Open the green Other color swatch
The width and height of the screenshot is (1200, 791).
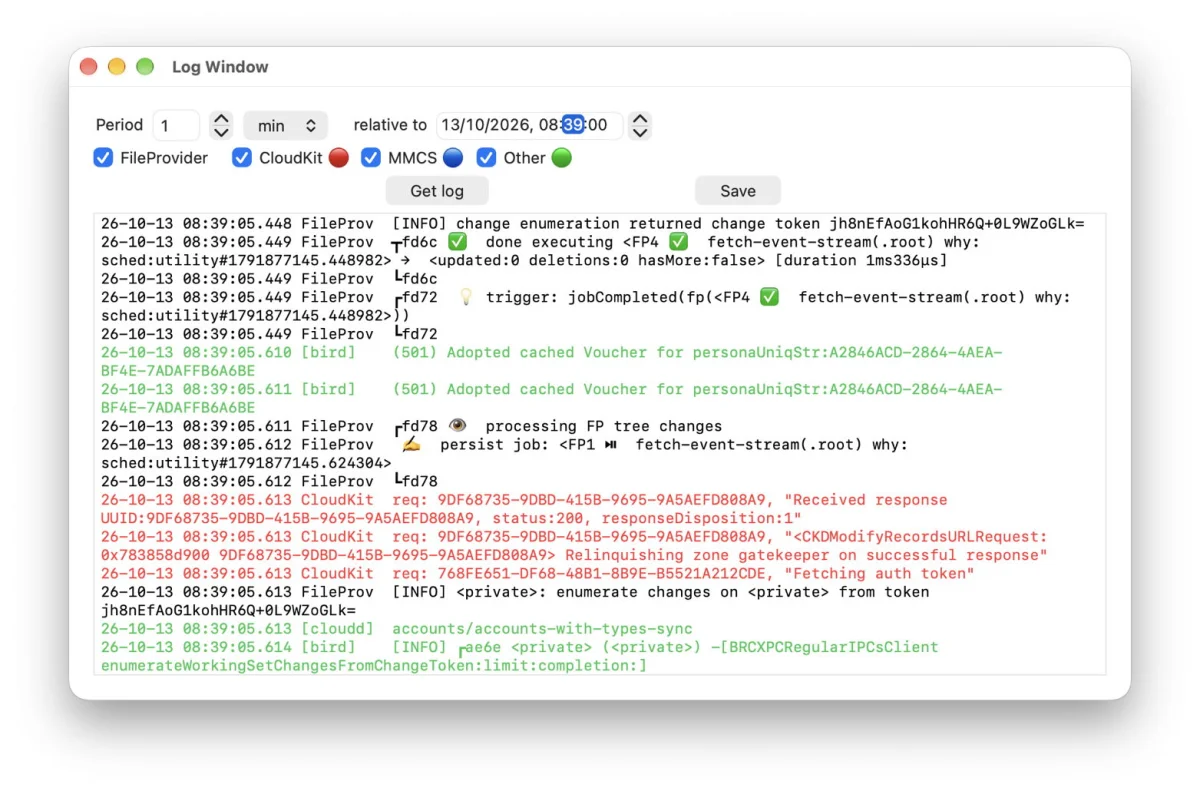coord(562,157)
